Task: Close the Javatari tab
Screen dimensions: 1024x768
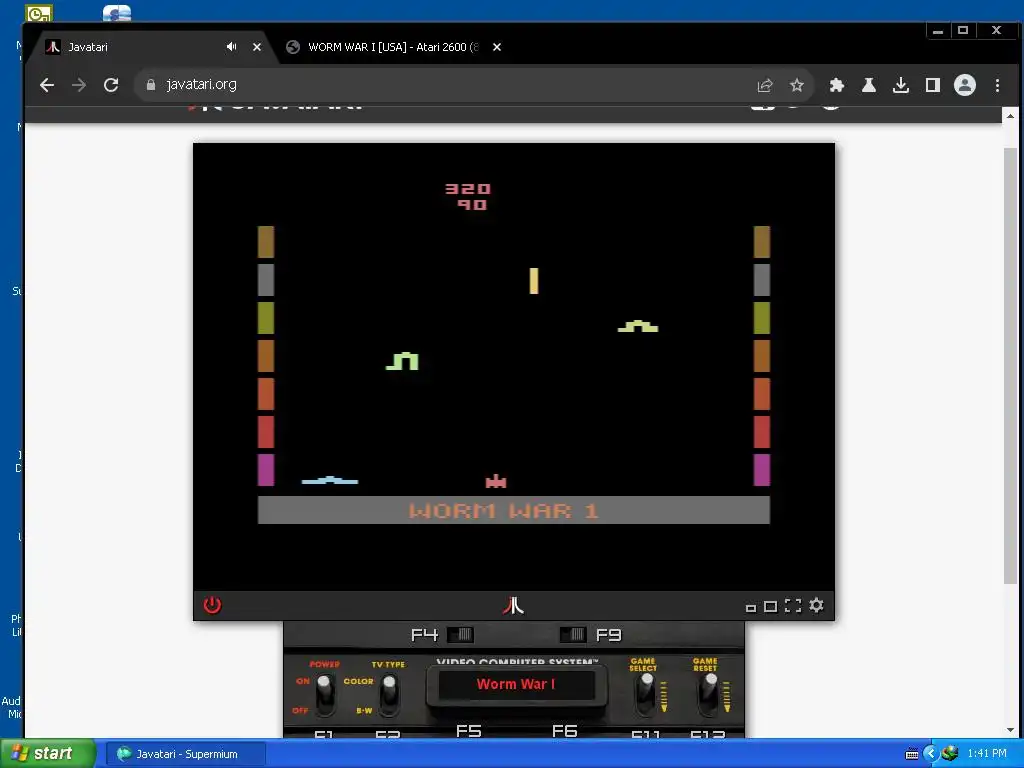Action: [x=257, y=47]
